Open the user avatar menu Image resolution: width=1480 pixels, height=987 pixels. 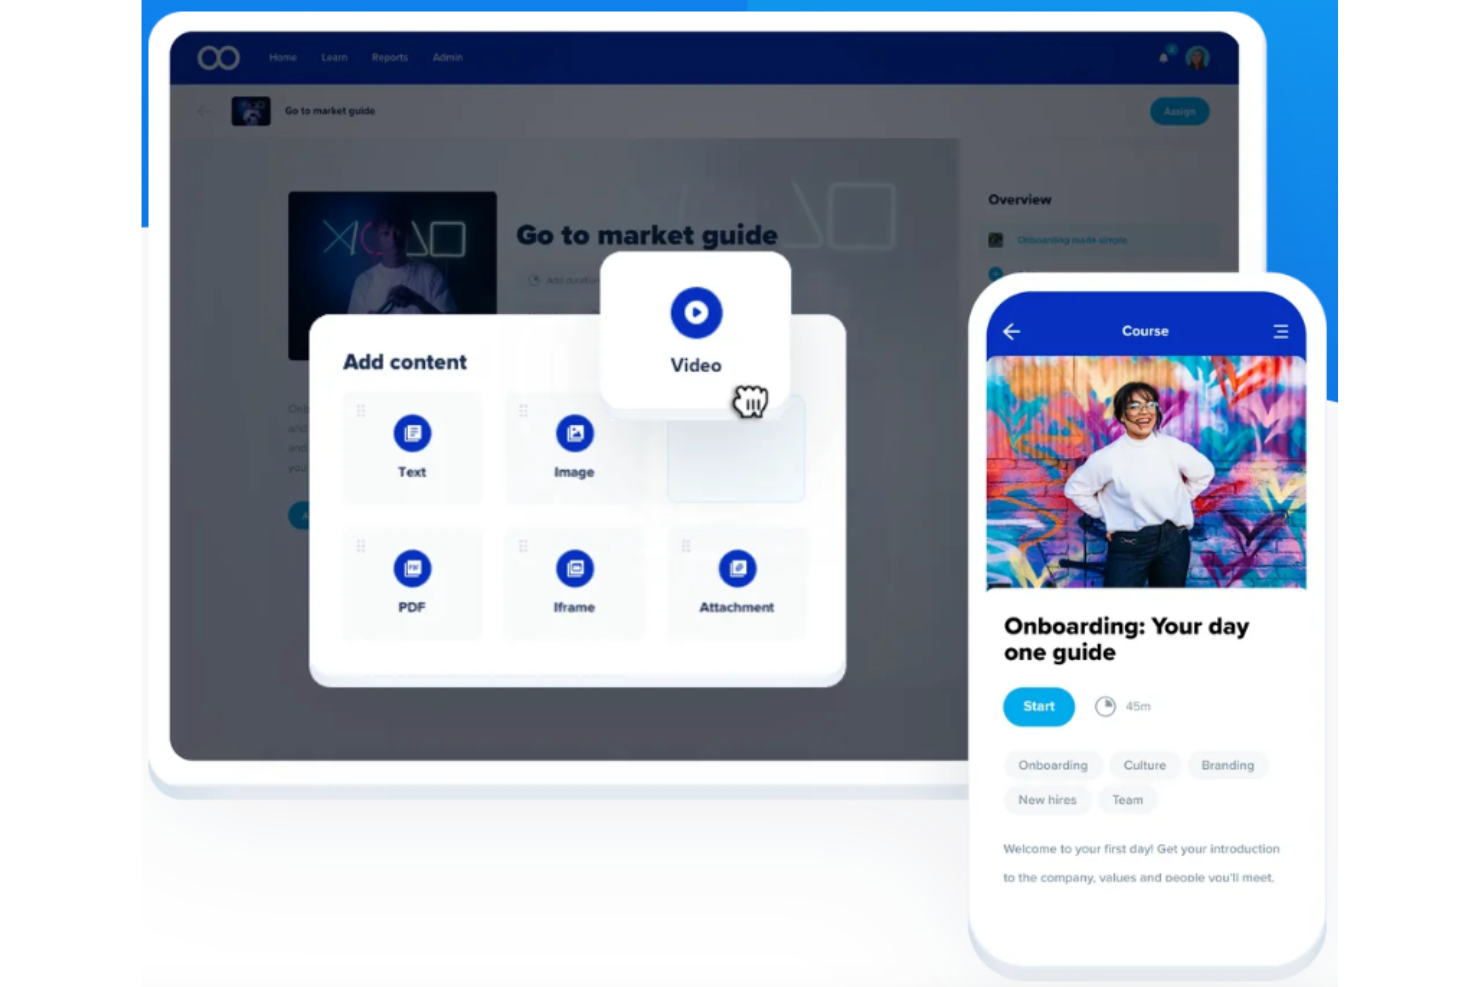tap(1197, 58)
